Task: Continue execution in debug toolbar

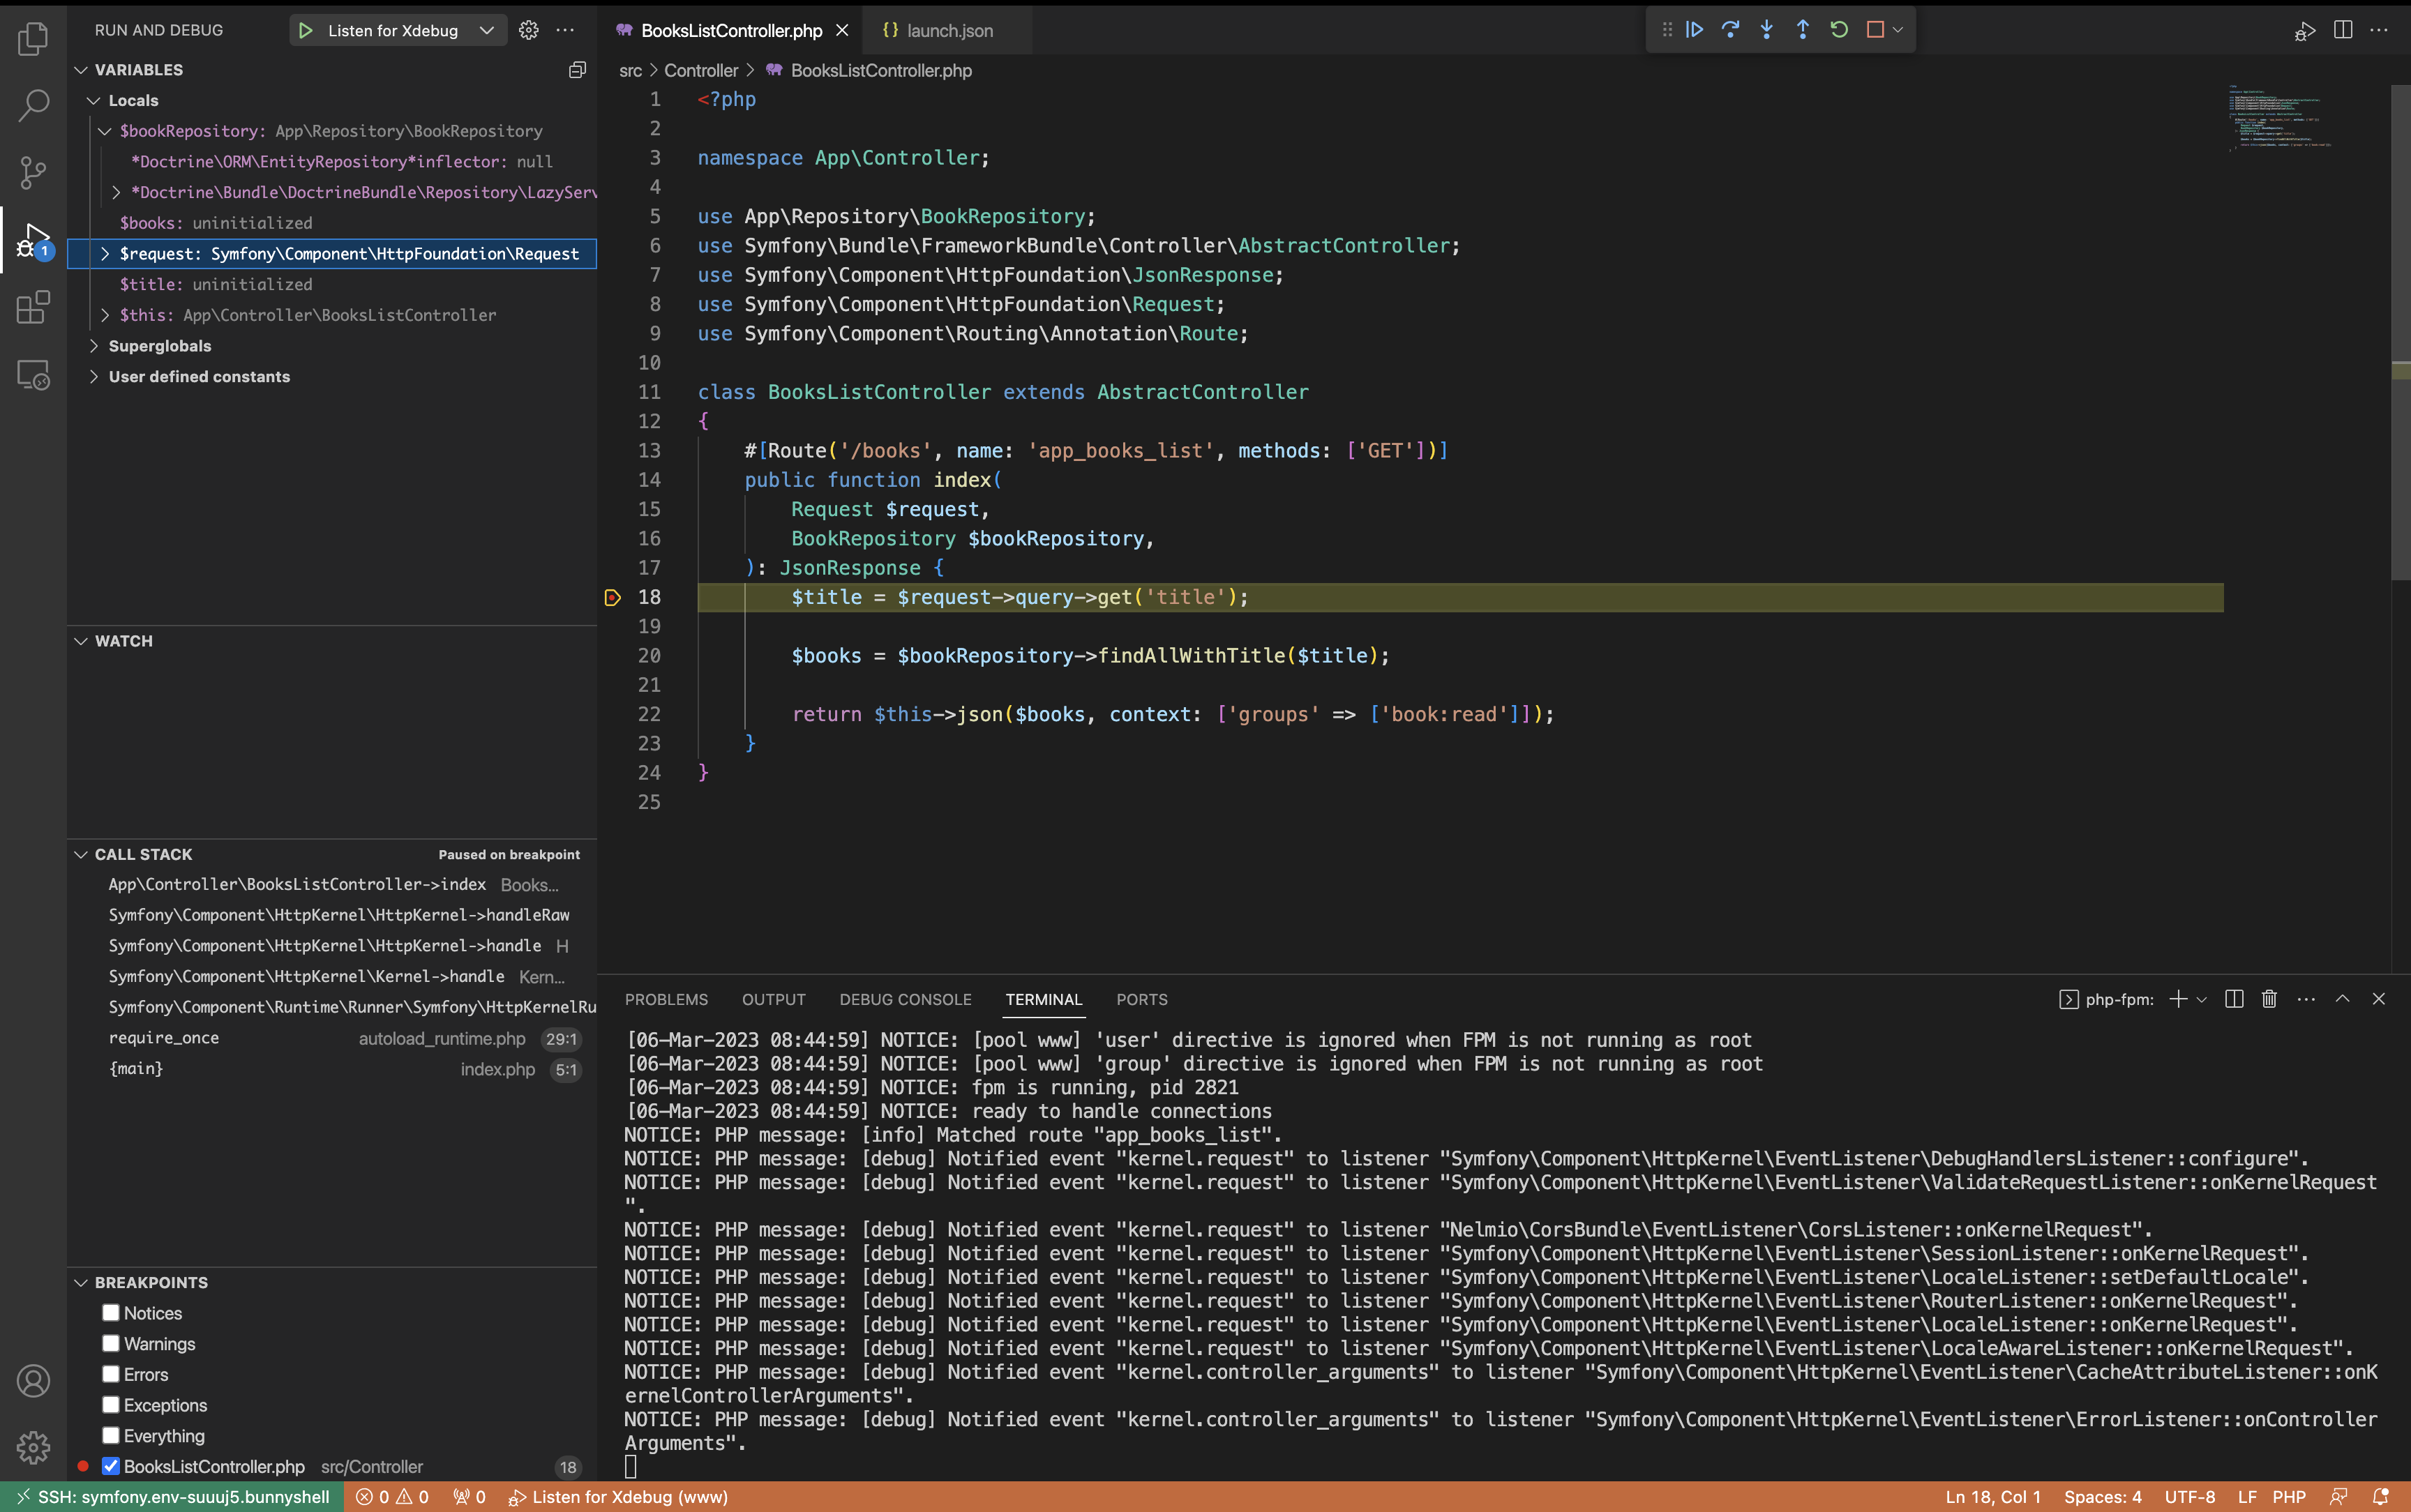Action: 1694,29
